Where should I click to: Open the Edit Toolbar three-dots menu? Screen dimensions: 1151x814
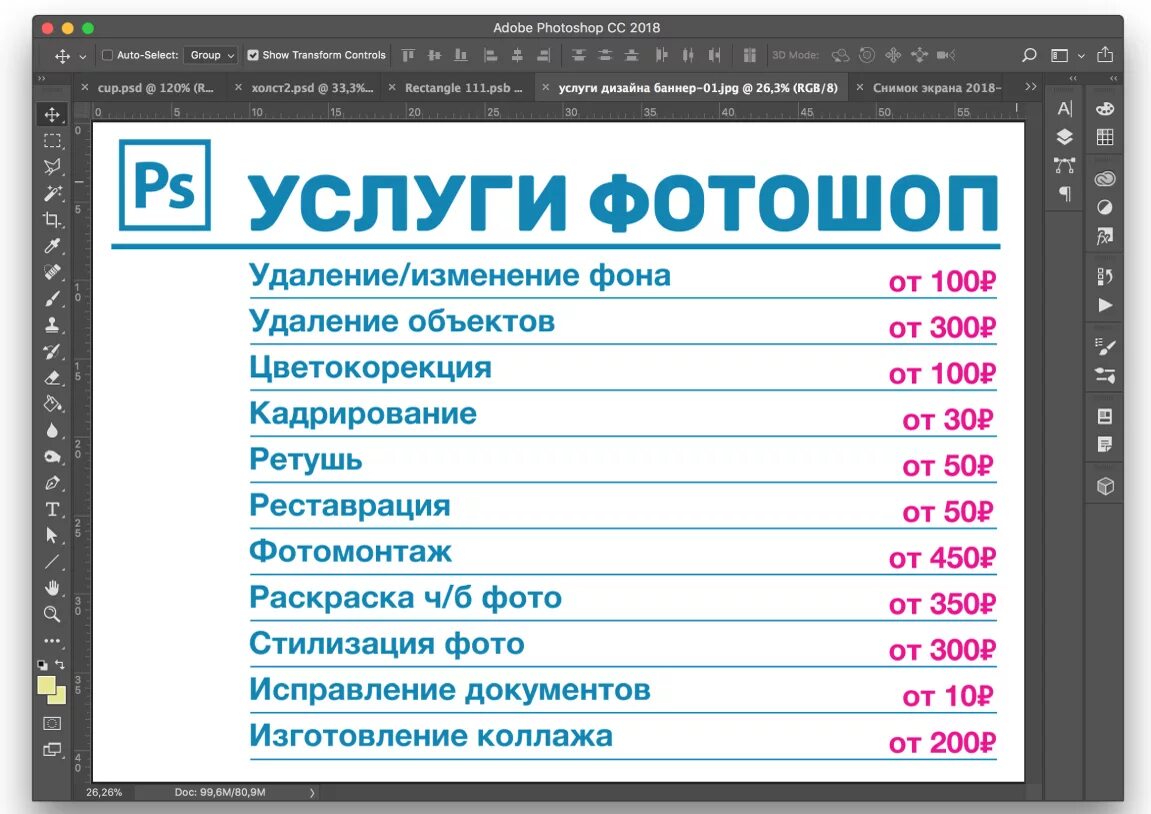(52, 641)
